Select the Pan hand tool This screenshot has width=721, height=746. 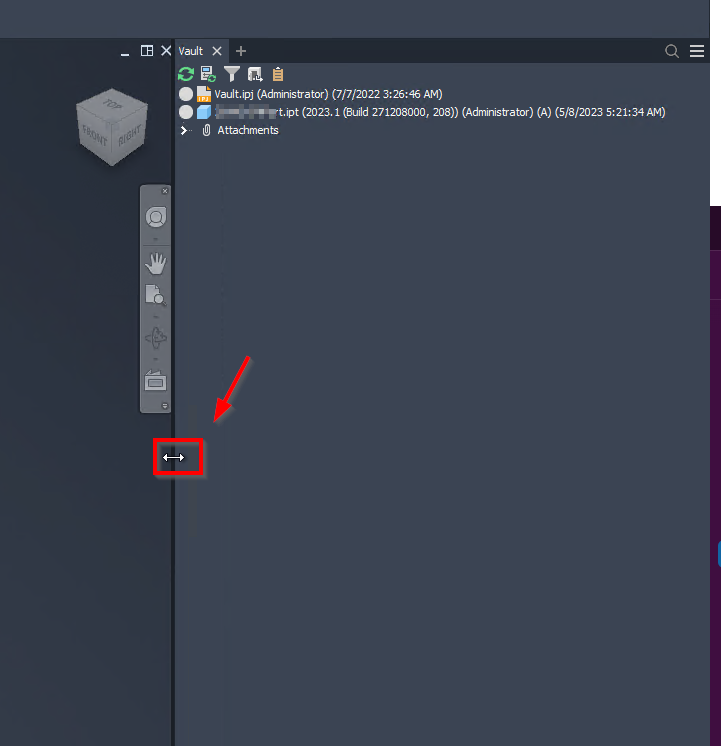tap(156, 264)
